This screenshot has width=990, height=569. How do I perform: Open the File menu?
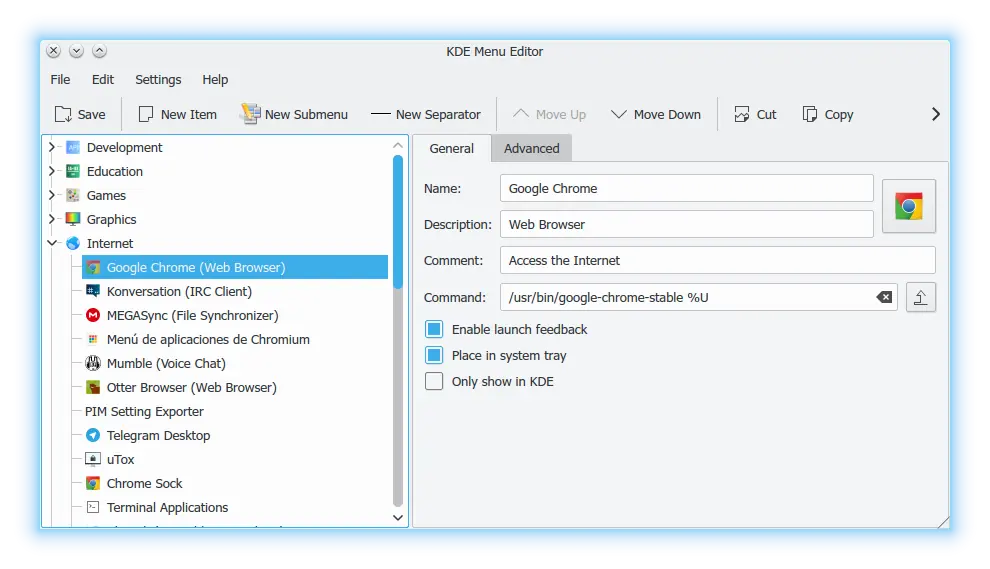click(61, 80)
